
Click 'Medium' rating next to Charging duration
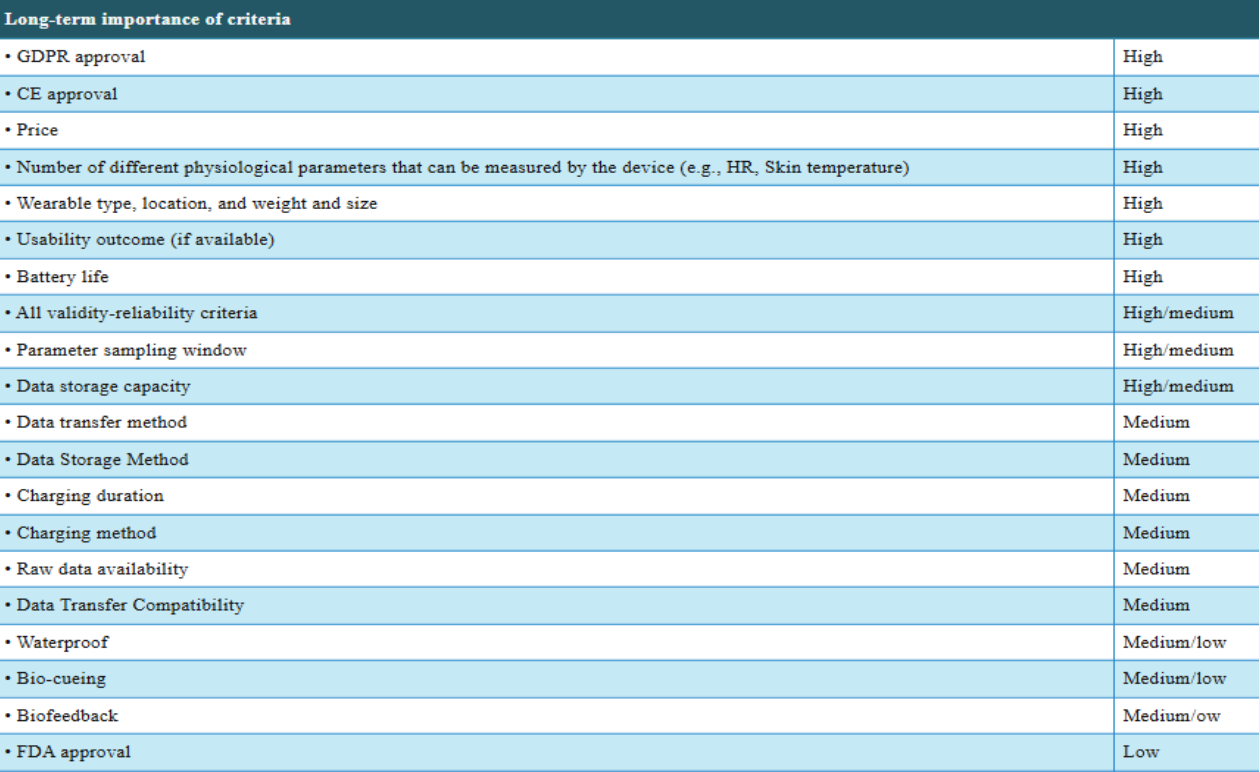(x=1156, y=496)
